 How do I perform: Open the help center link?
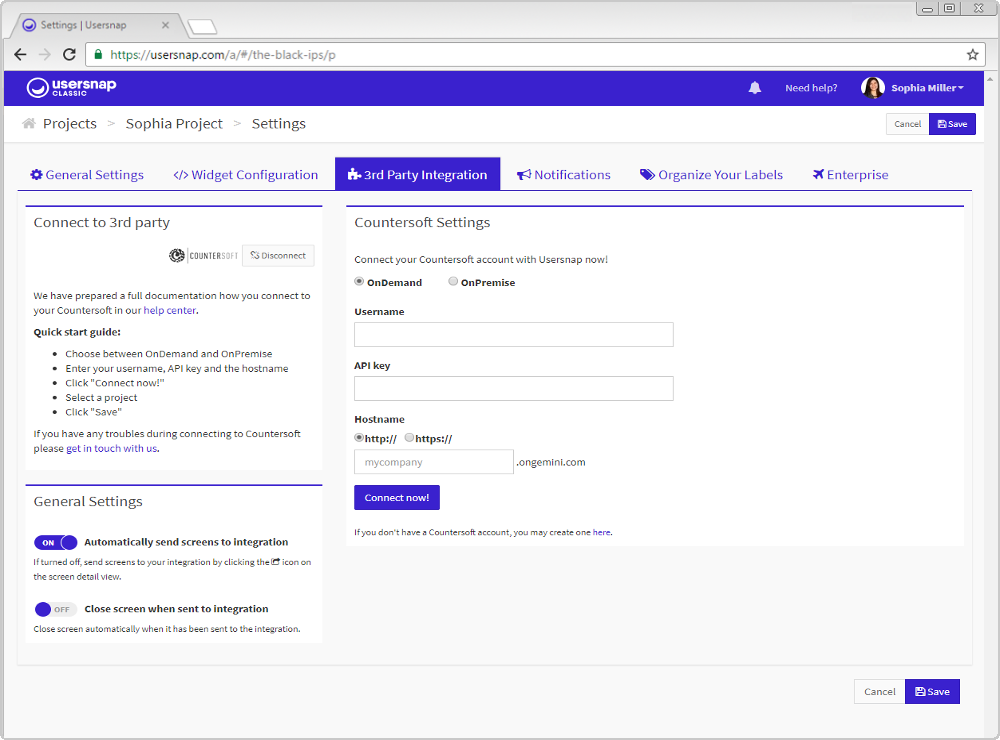click(x=170, y=310)
